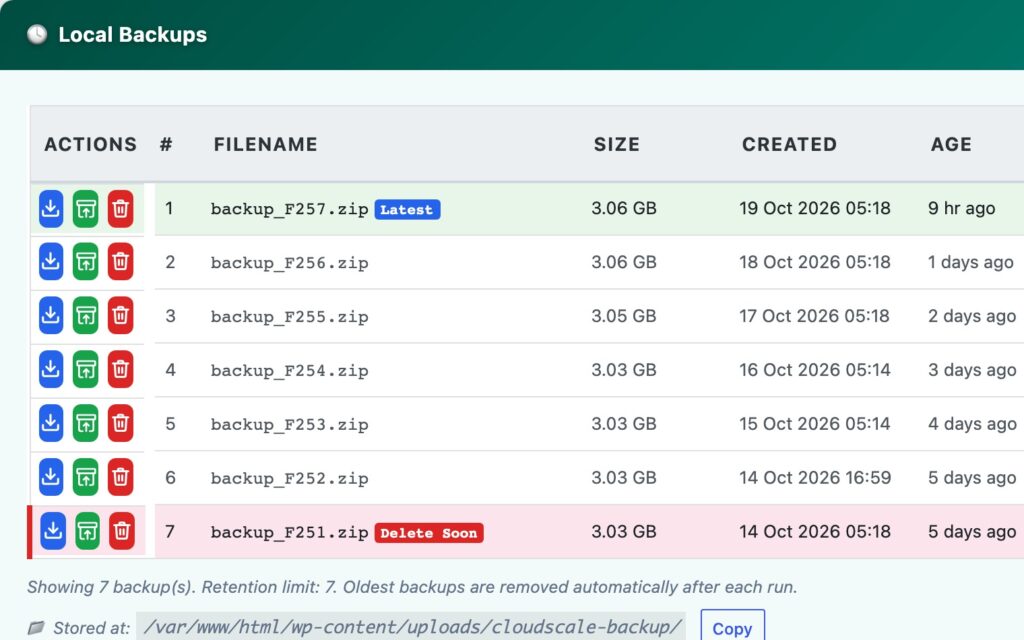Click the Latest badge on backup_F257.zip
This screenshot has width=1024, height=640.
click(407, 210)
